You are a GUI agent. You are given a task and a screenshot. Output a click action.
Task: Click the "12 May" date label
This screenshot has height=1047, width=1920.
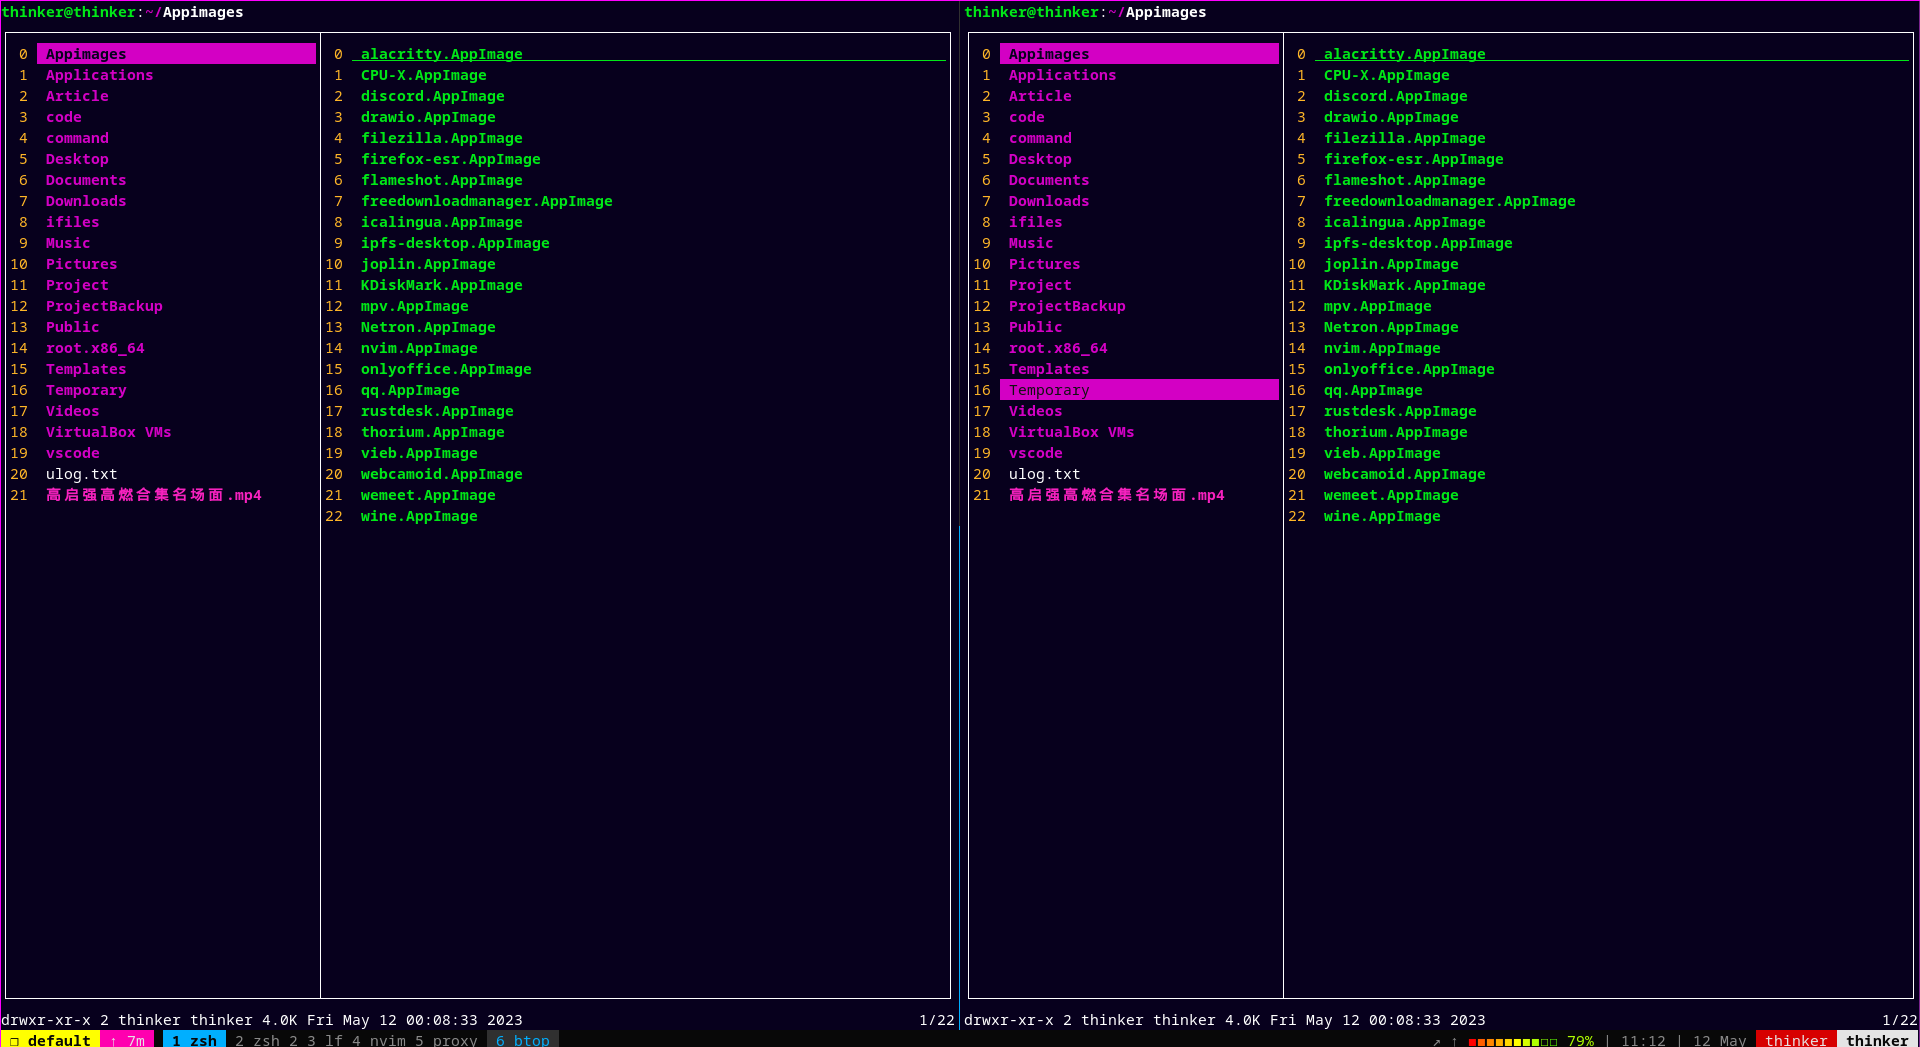pyautogui.click(x=1719, y=1040)
